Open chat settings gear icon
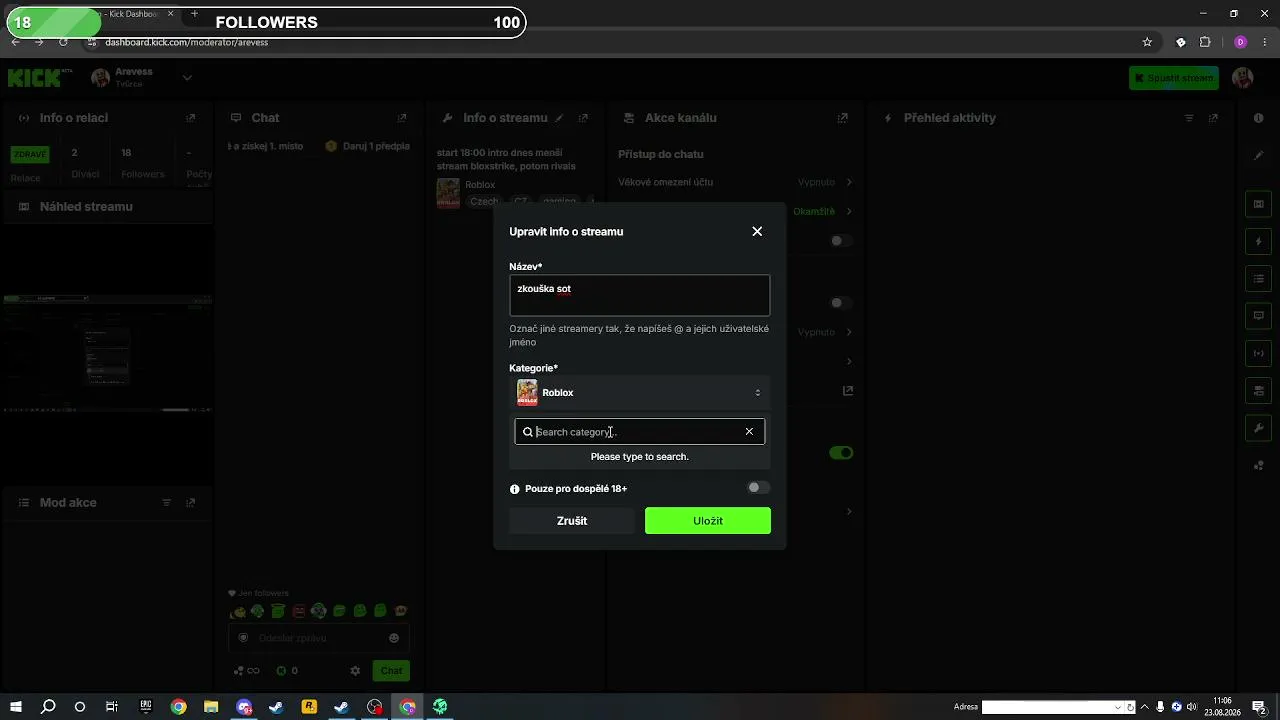This screenshot has width=1280, height=720. click(355, 671)
